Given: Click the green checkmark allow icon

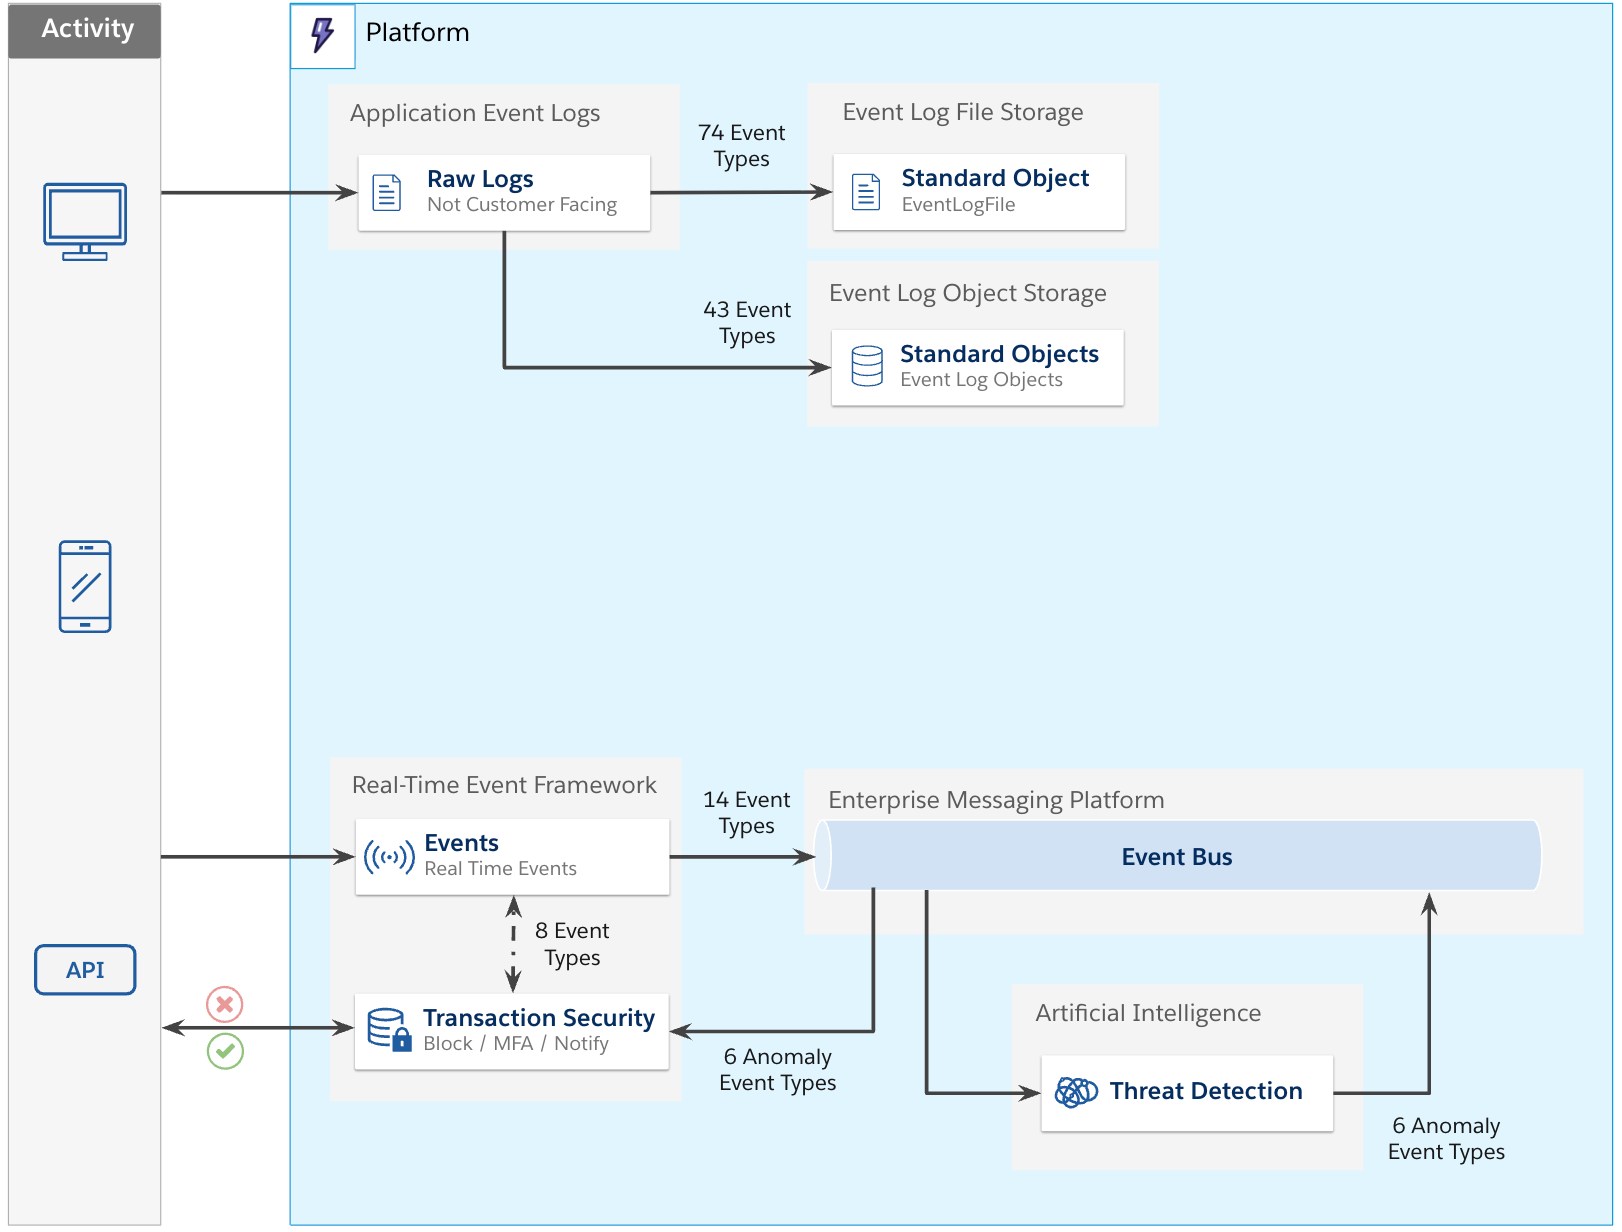Looking at the screenshot, I should (225, 1051).
